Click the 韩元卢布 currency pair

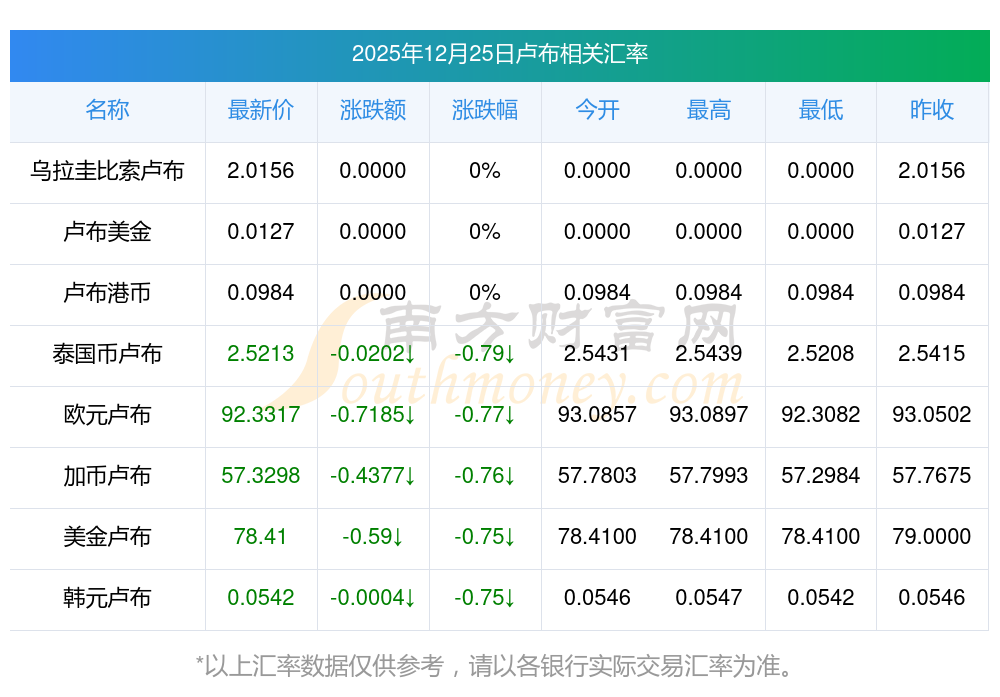[x=107, y=598]
